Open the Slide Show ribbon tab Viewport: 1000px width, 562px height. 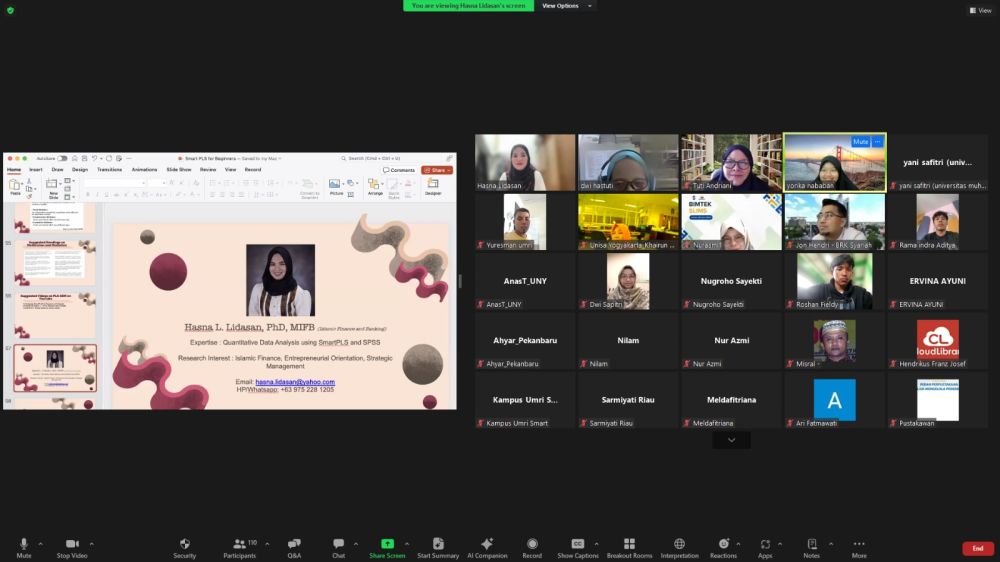point(178,170)
